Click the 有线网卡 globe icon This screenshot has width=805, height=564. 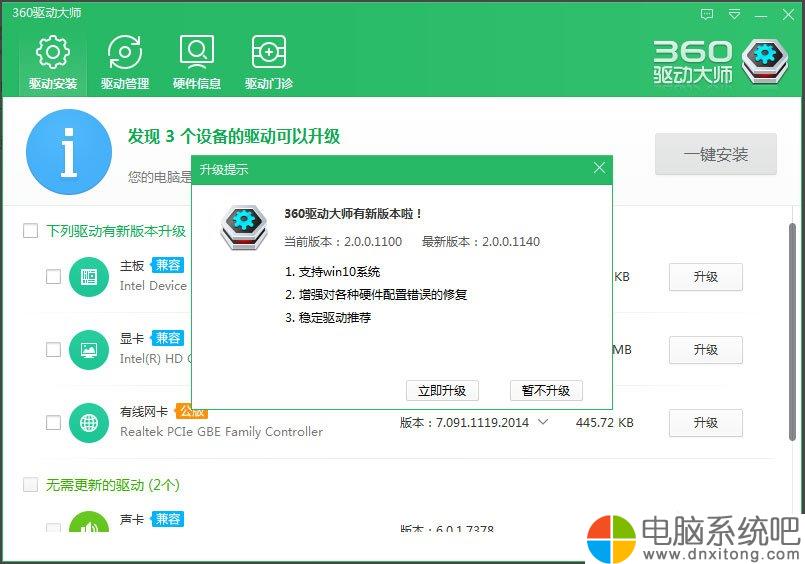89,423
